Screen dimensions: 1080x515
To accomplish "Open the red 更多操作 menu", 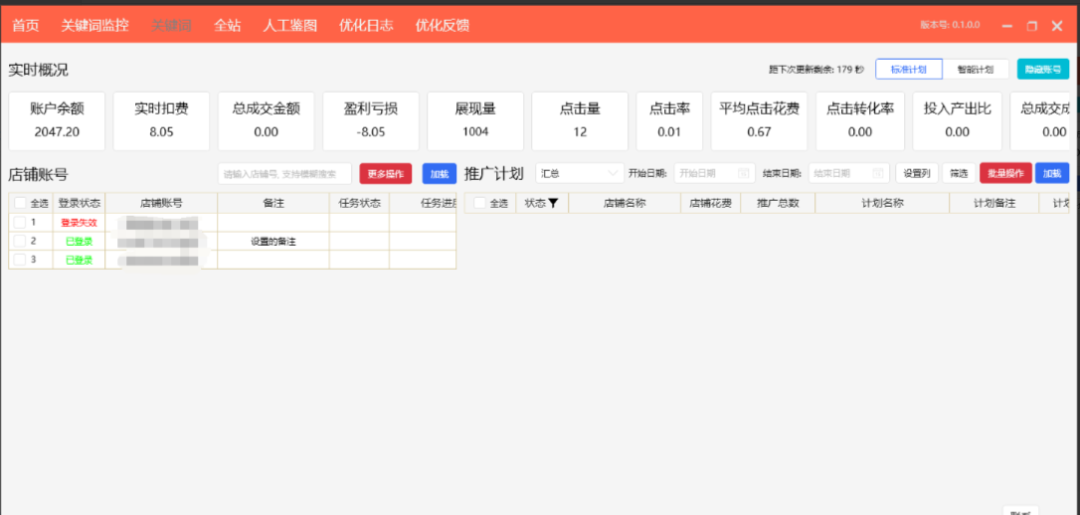I will coord(385,173).
